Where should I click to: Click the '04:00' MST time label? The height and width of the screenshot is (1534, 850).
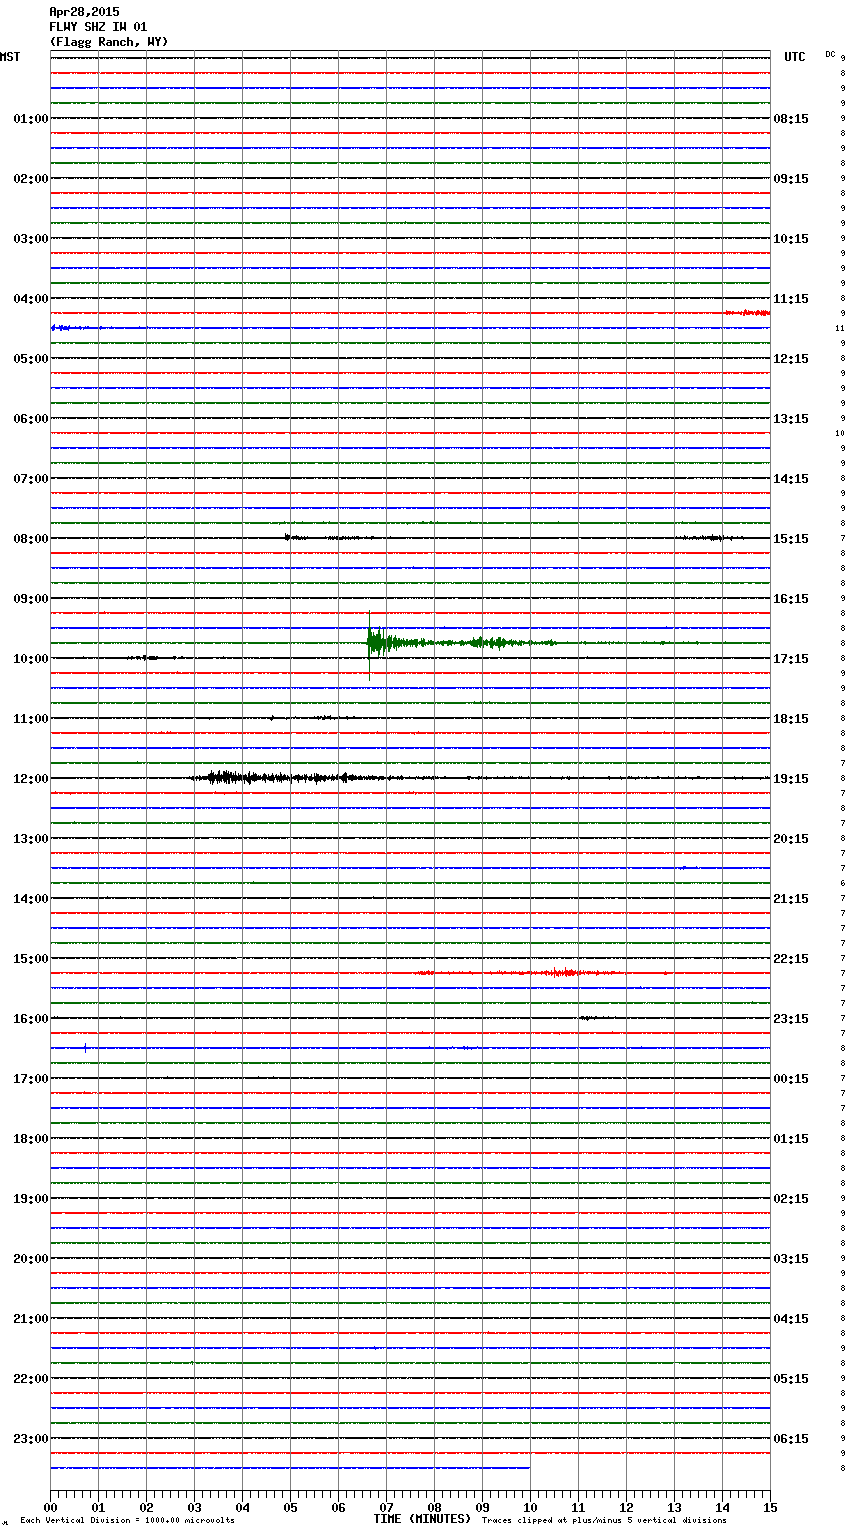point(31,299)
